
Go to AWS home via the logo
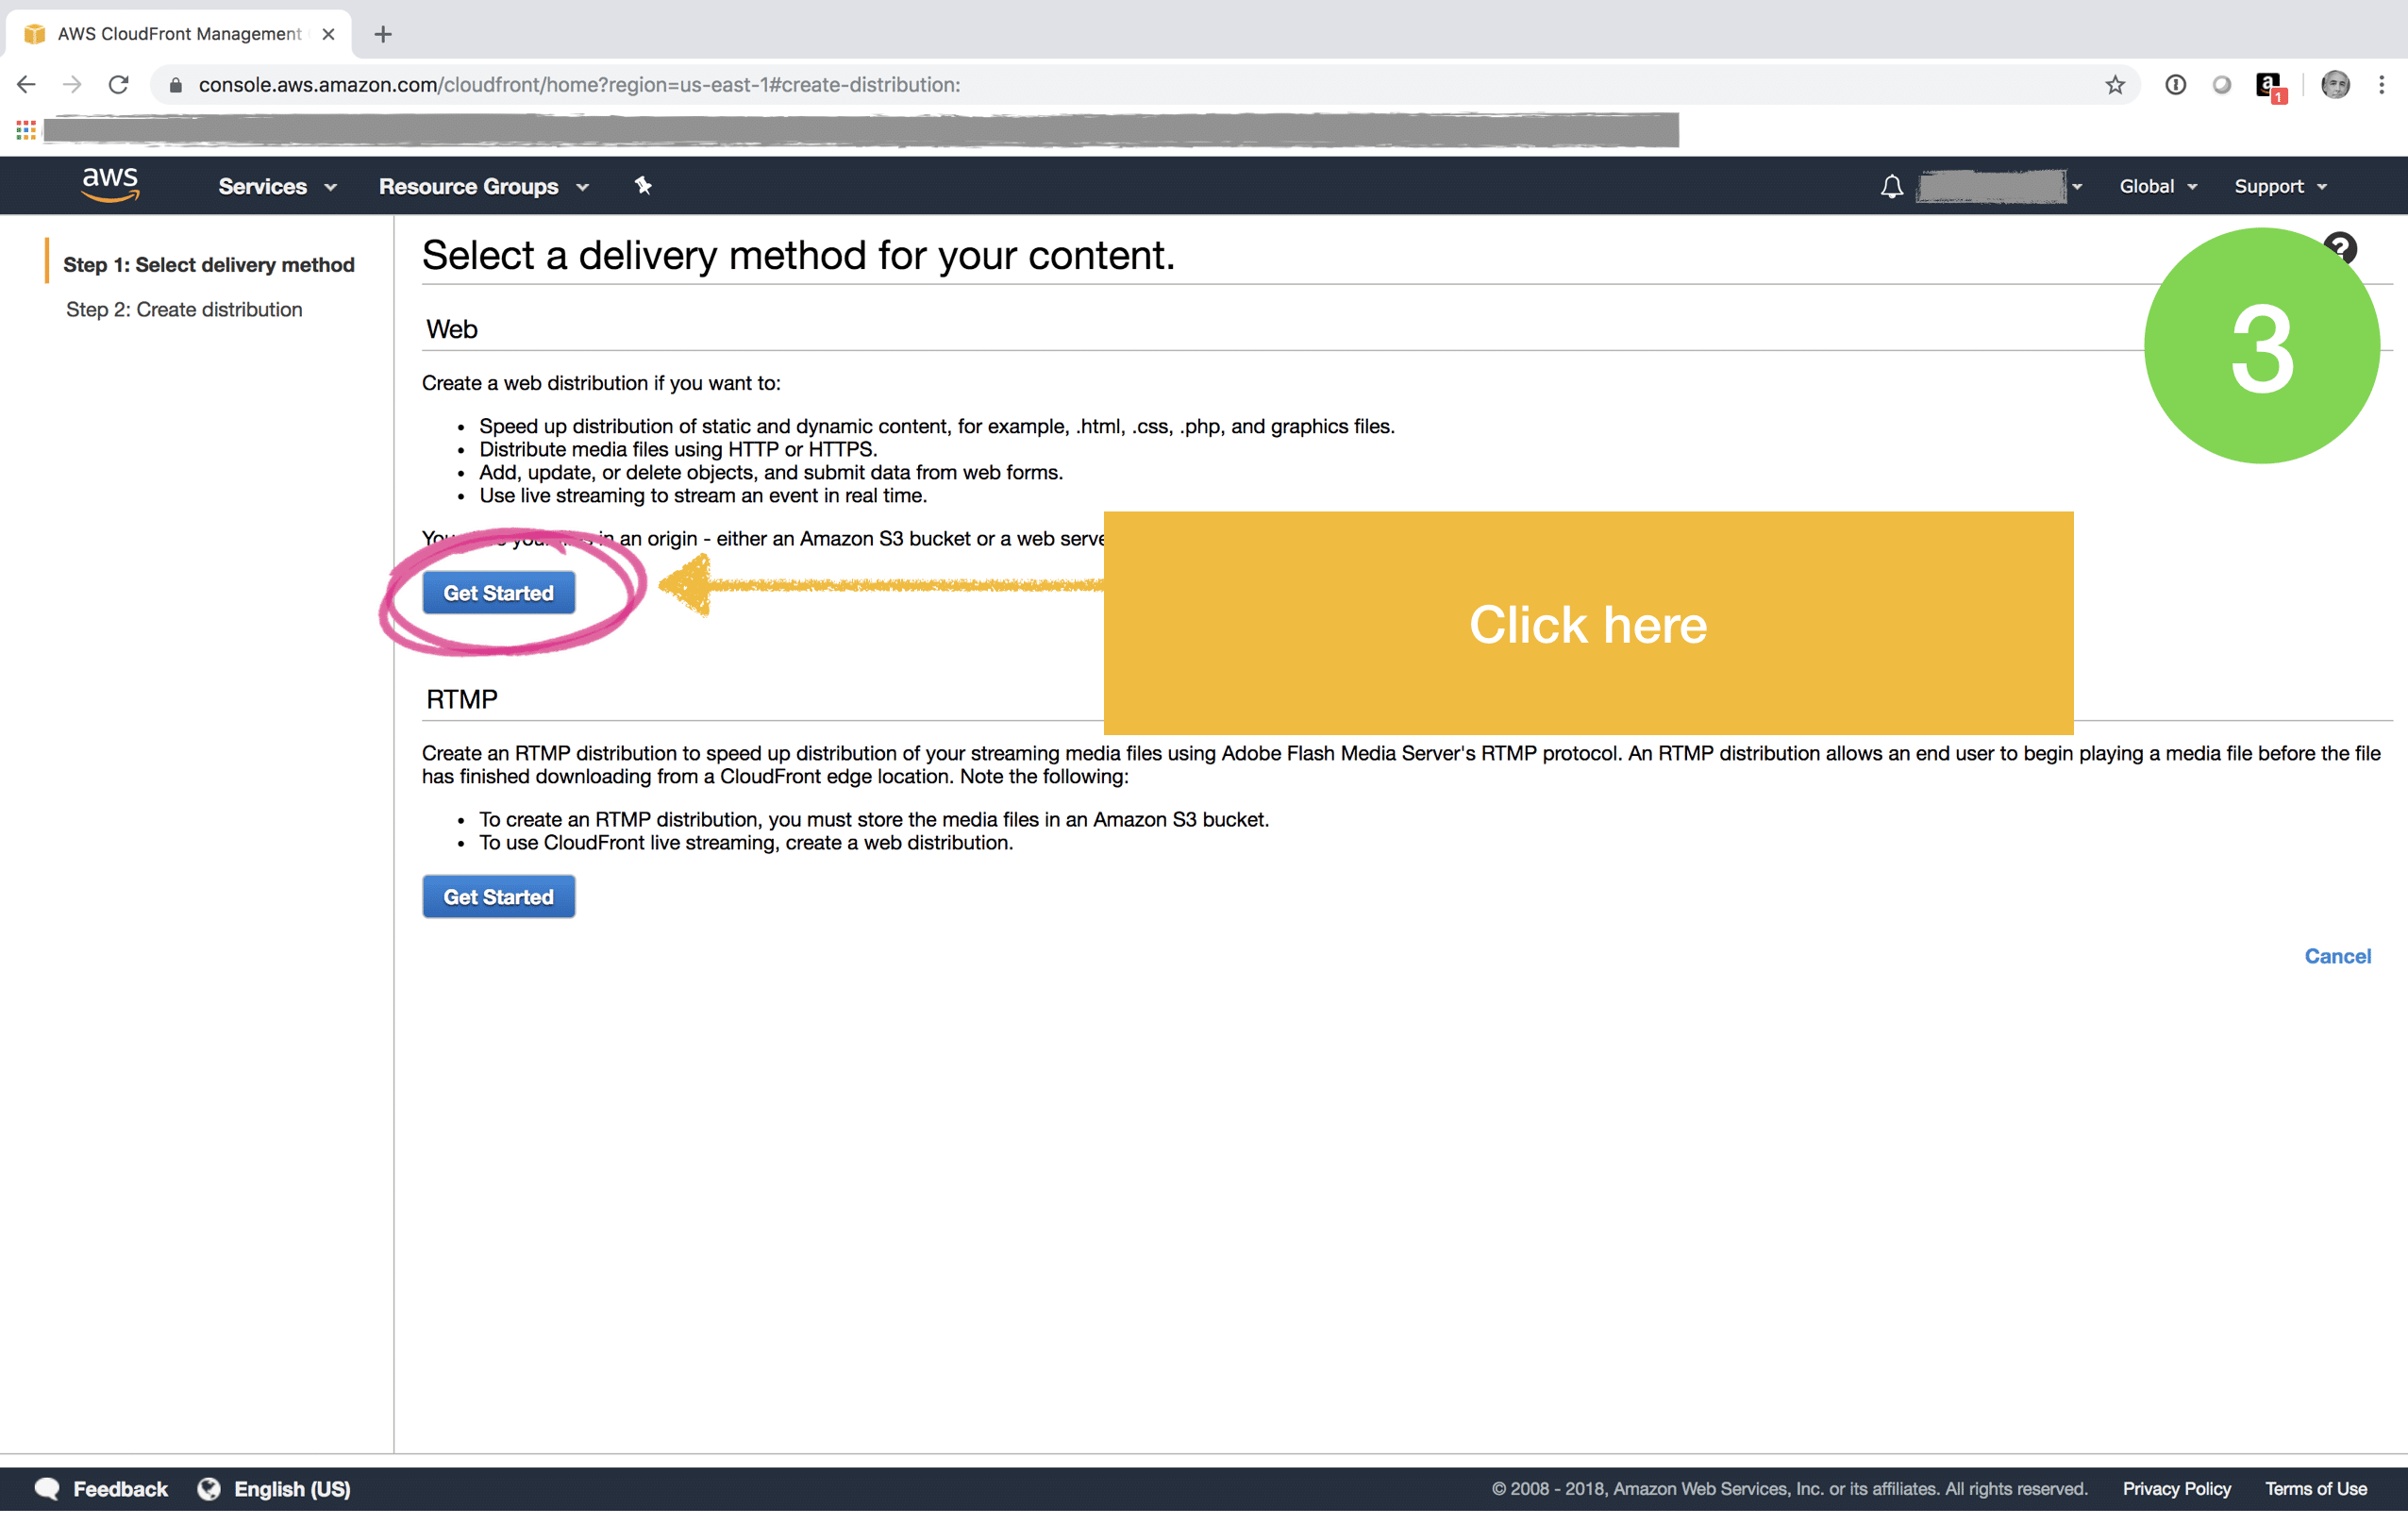click(110, 185)
